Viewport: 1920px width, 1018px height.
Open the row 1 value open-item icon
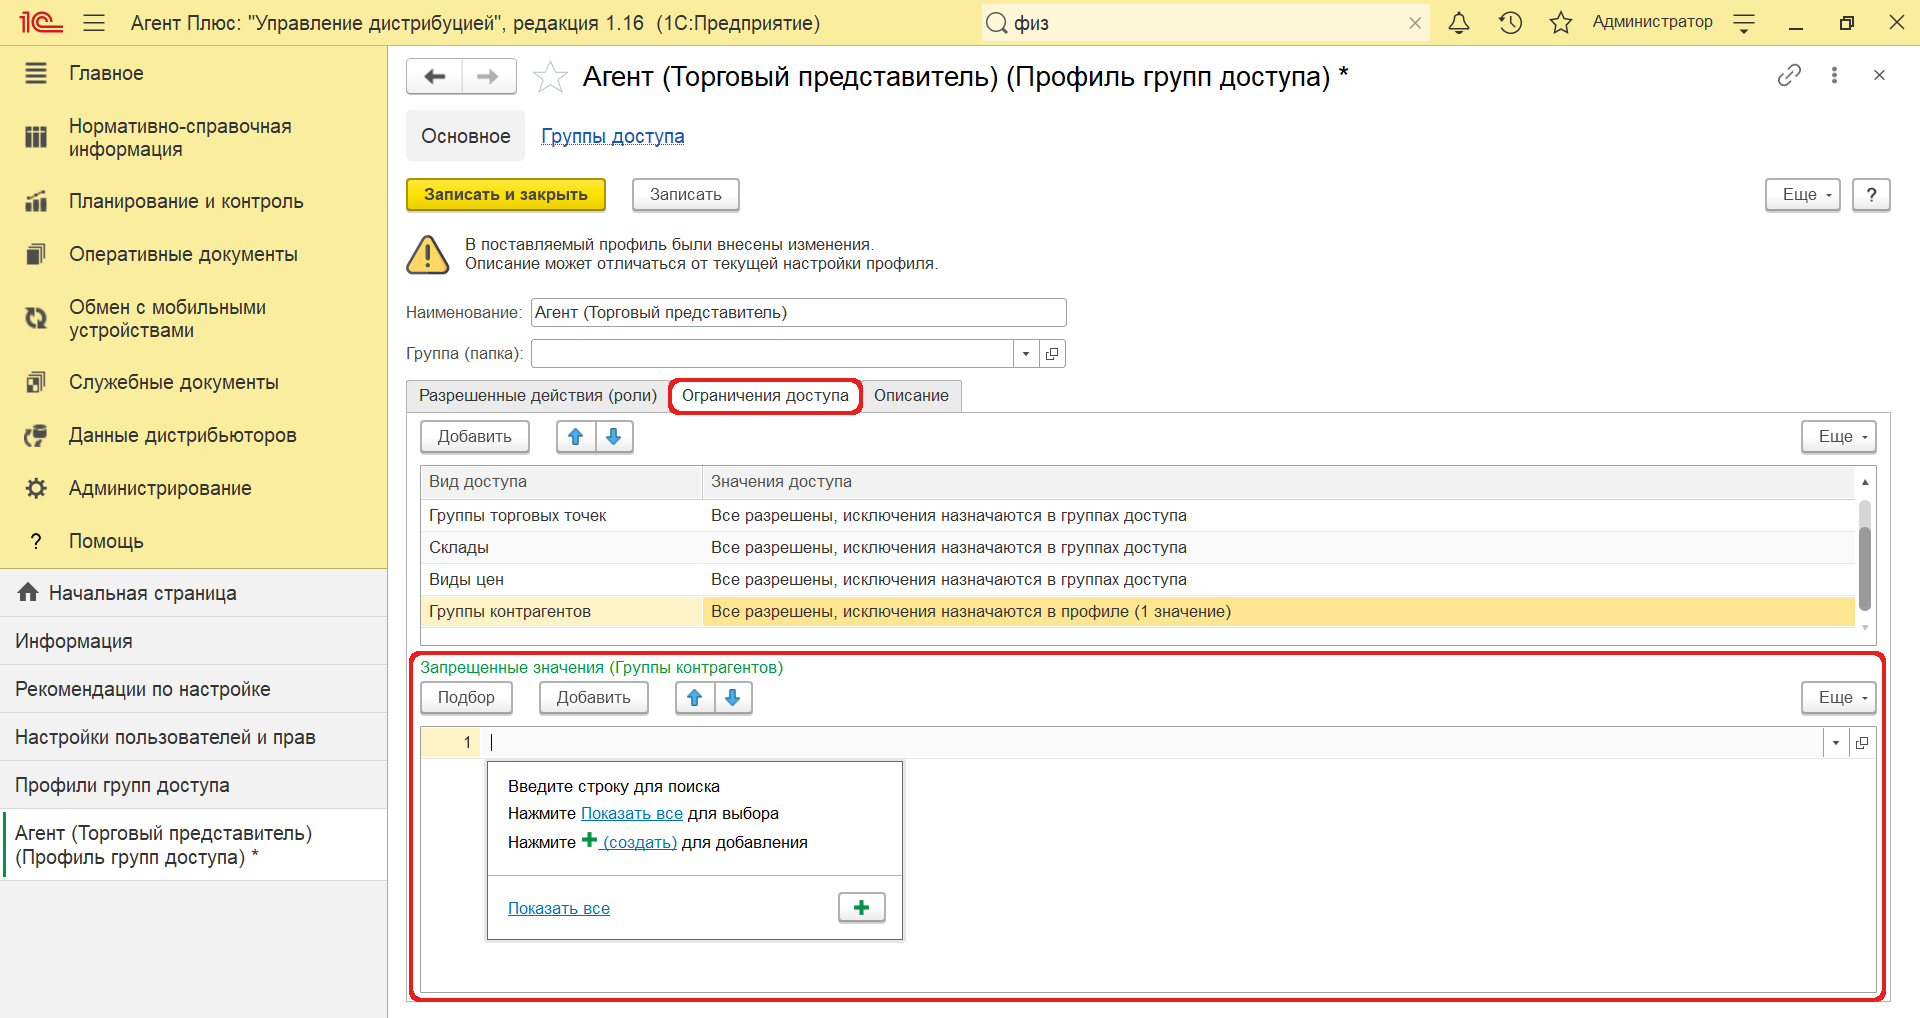(x=1862, y=742)
